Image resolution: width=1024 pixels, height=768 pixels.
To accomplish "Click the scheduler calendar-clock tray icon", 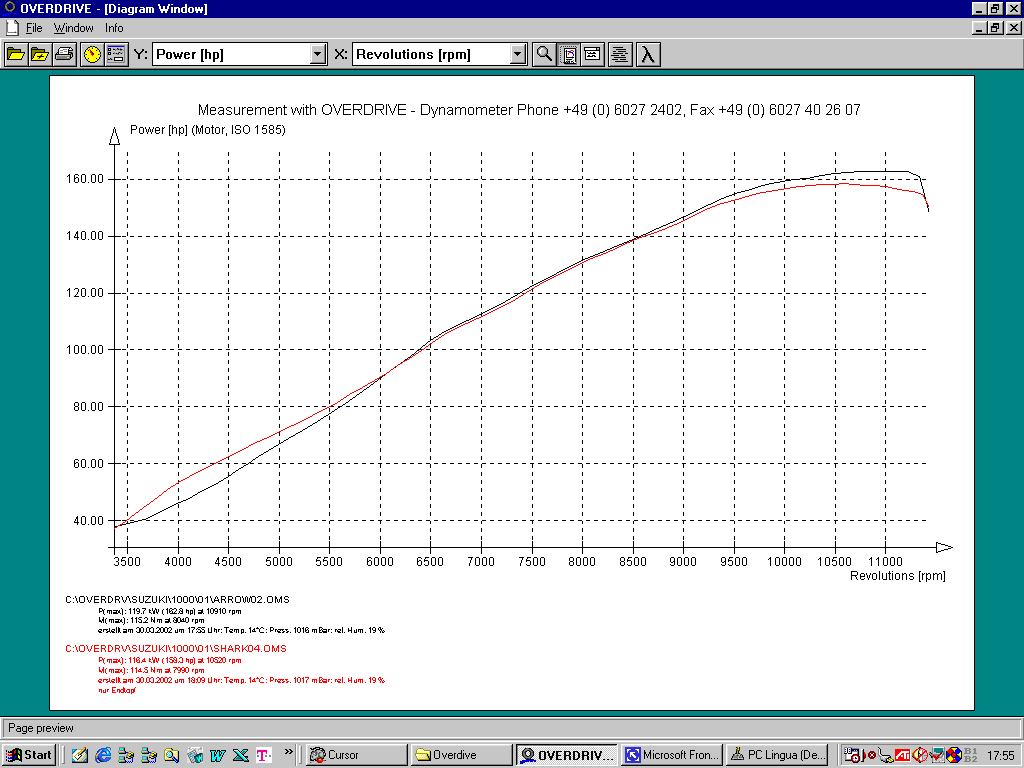I will click(x=852, y=755).
